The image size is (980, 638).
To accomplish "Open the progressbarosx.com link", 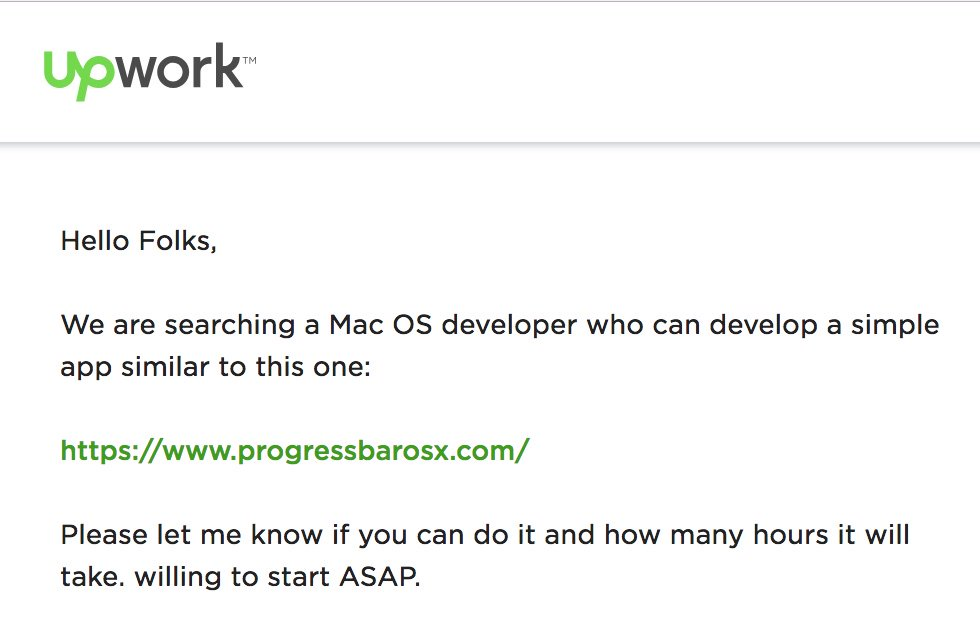I will [x=295, y=450].
